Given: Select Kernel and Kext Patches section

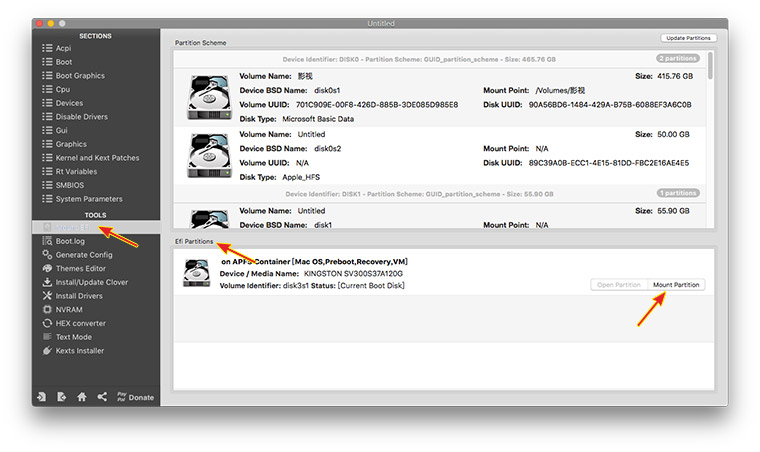Looking at the screenshot, I should tap(95, 157).
